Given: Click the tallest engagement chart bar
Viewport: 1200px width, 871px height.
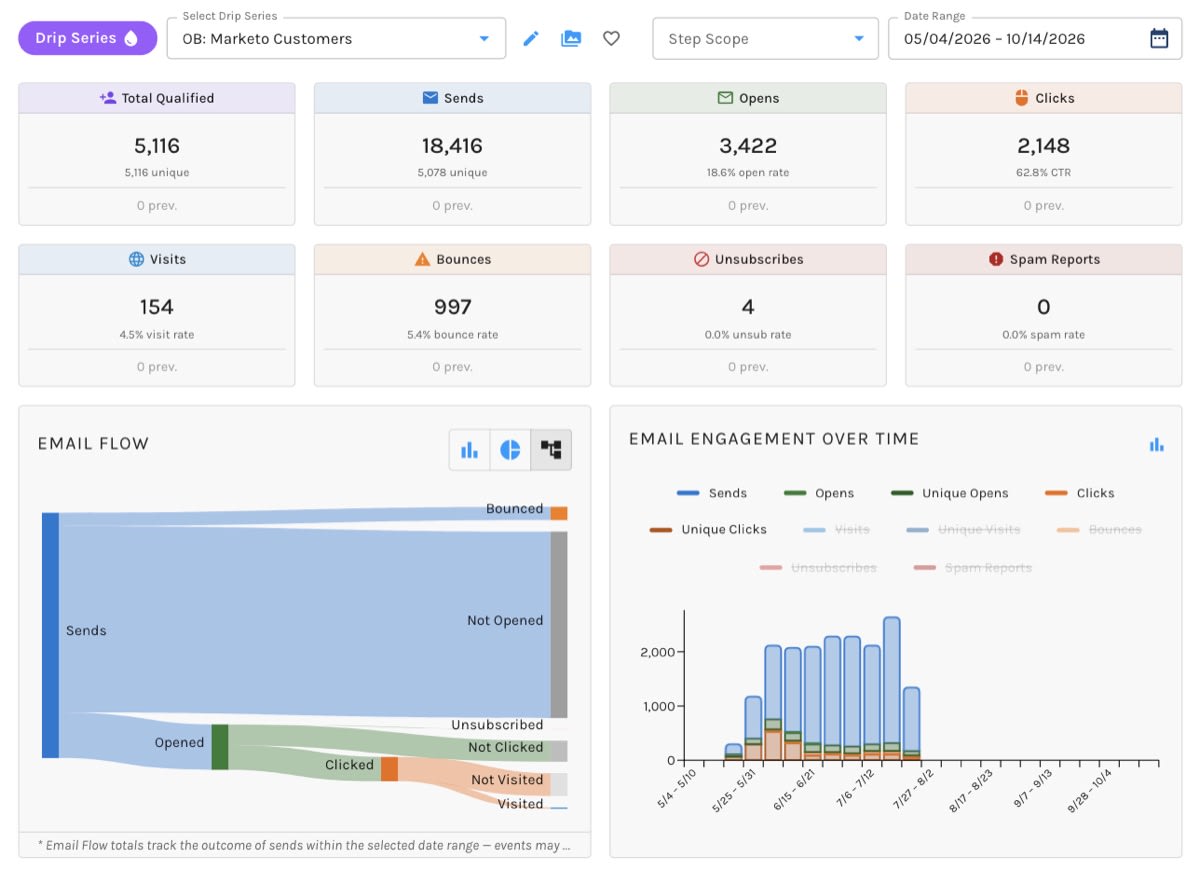Looking at the screenshot, I should pyautogui.click(x=892, y=689).
